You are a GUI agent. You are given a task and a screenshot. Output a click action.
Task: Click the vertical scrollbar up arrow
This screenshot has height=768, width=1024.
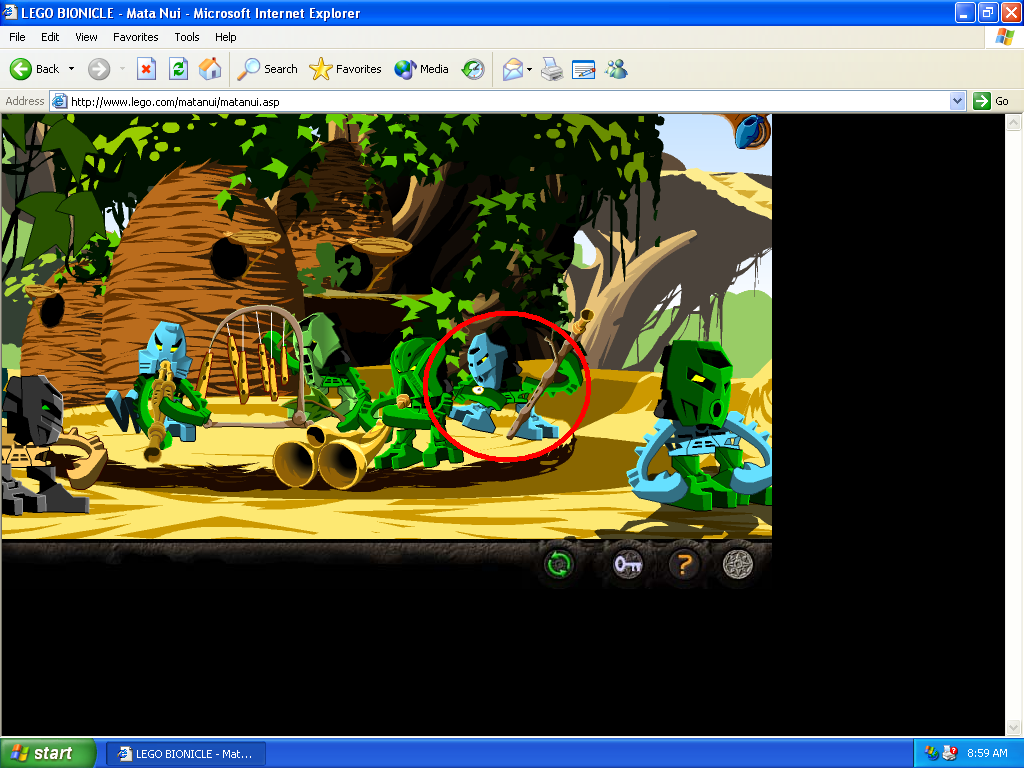click(x=1013, y=122)
